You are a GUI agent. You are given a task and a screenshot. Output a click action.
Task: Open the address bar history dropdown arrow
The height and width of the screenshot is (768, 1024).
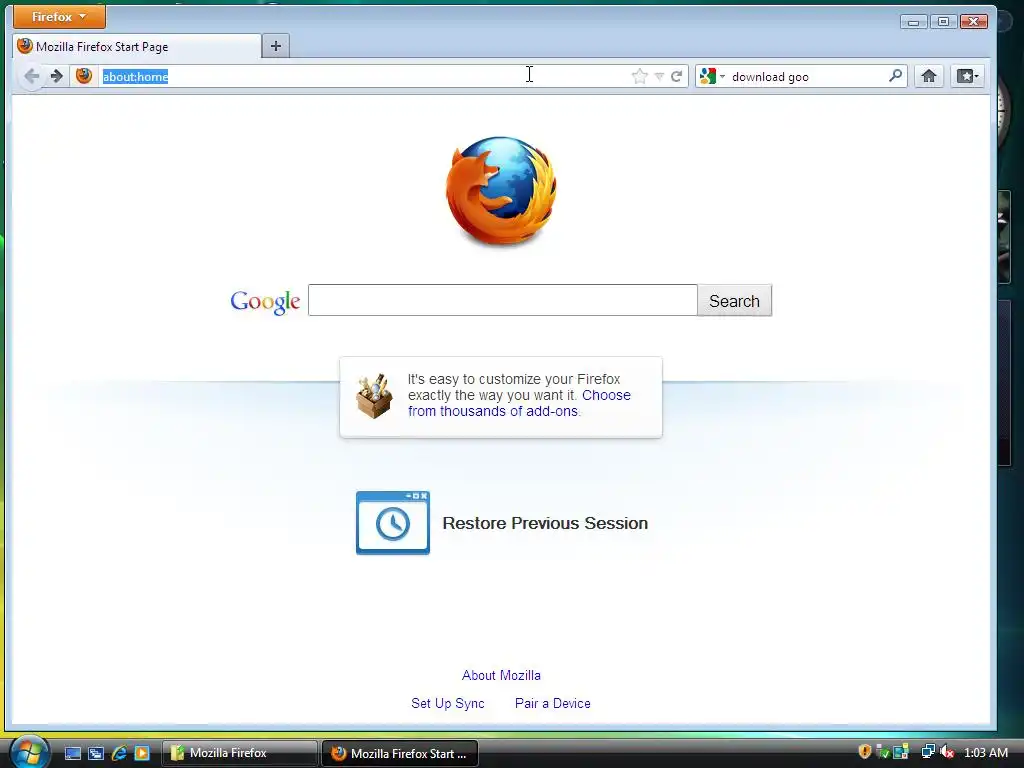(660, 77)
